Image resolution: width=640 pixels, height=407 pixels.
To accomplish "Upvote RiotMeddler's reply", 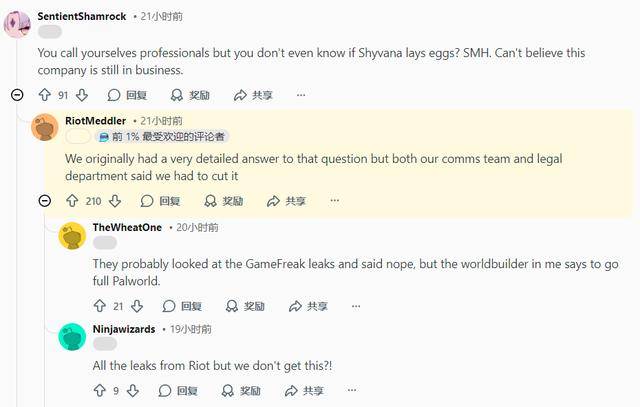I will click(x=72, y=201).
